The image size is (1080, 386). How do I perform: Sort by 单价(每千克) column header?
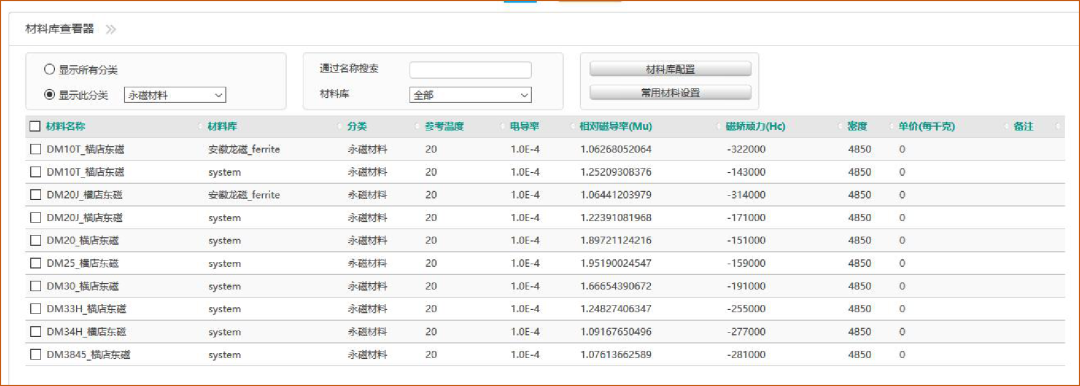coord(926,127)
